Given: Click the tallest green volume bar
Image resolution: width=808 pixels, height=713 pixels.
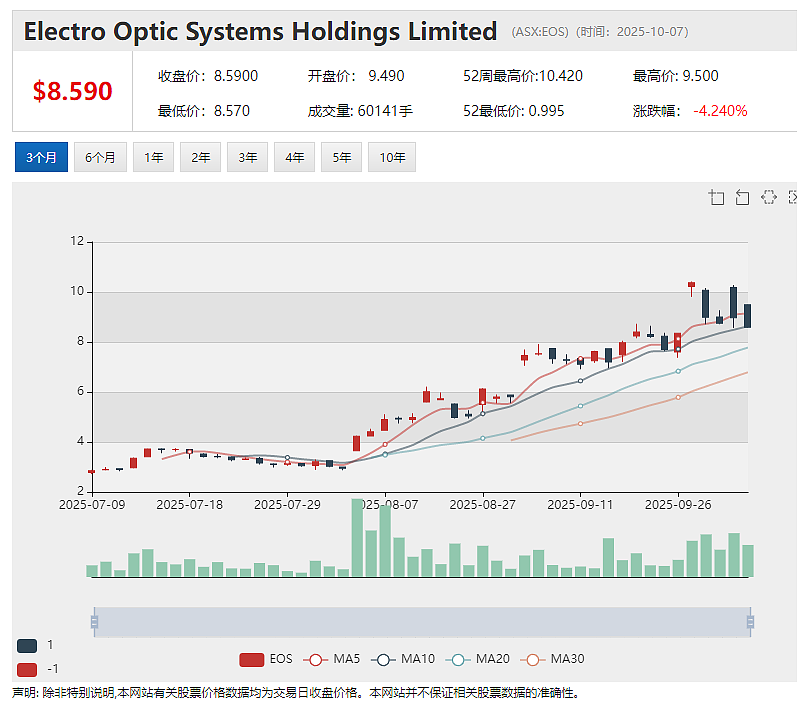Looking at the screenshot, I should coord(357,537).
